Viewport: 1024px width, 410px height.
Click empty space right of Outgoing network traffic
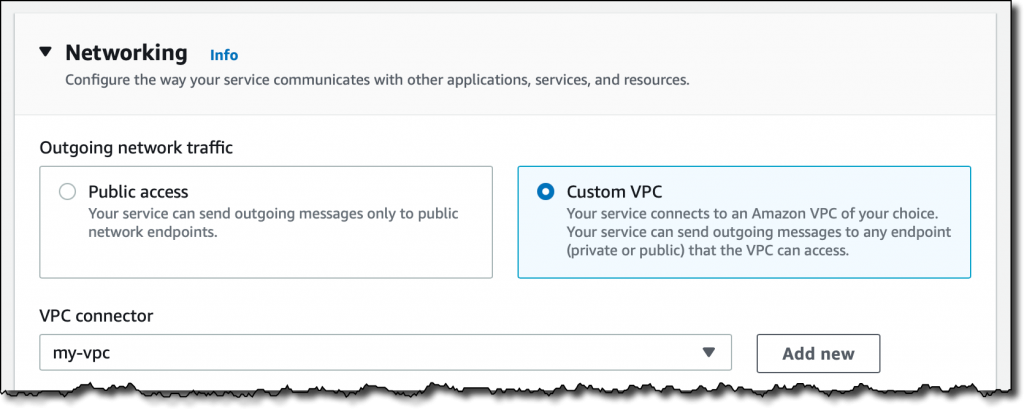[x=600, y=147]
